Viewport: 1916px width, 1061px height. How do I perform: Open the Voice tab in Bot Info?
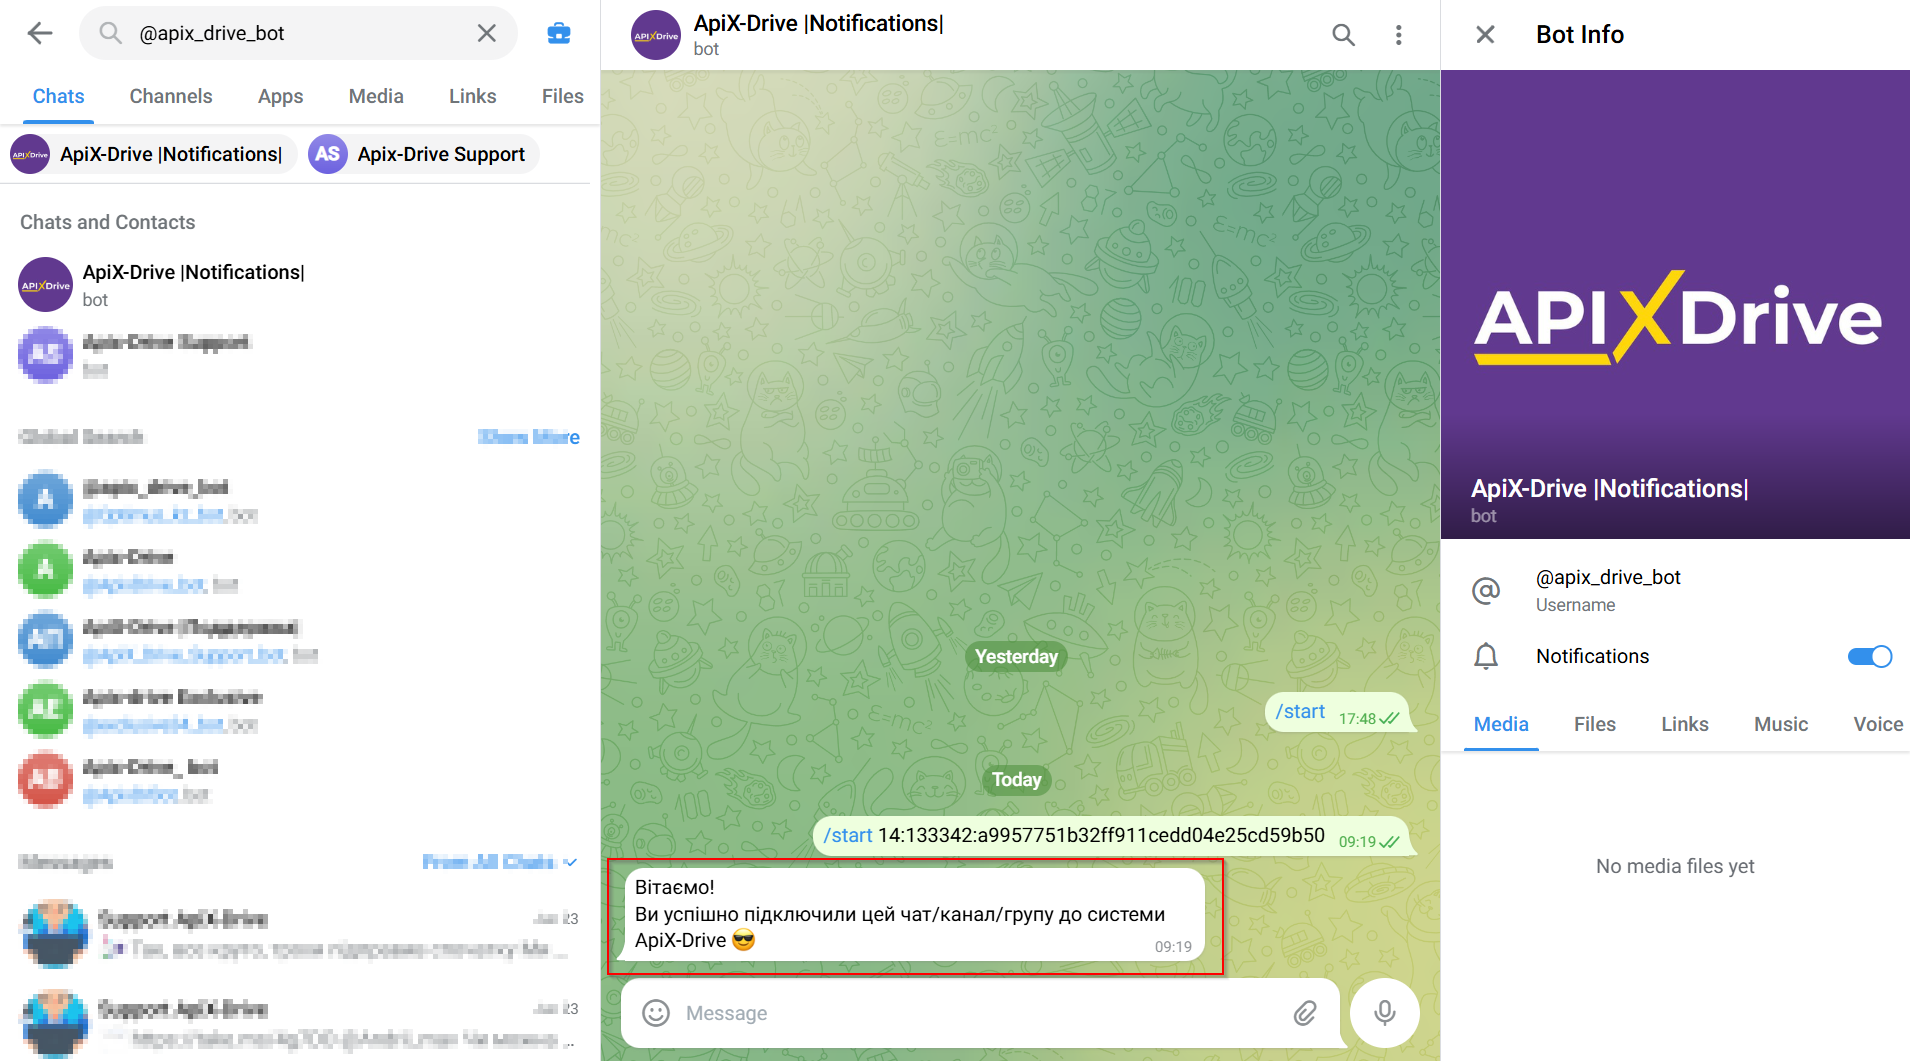click(1877, 724)
